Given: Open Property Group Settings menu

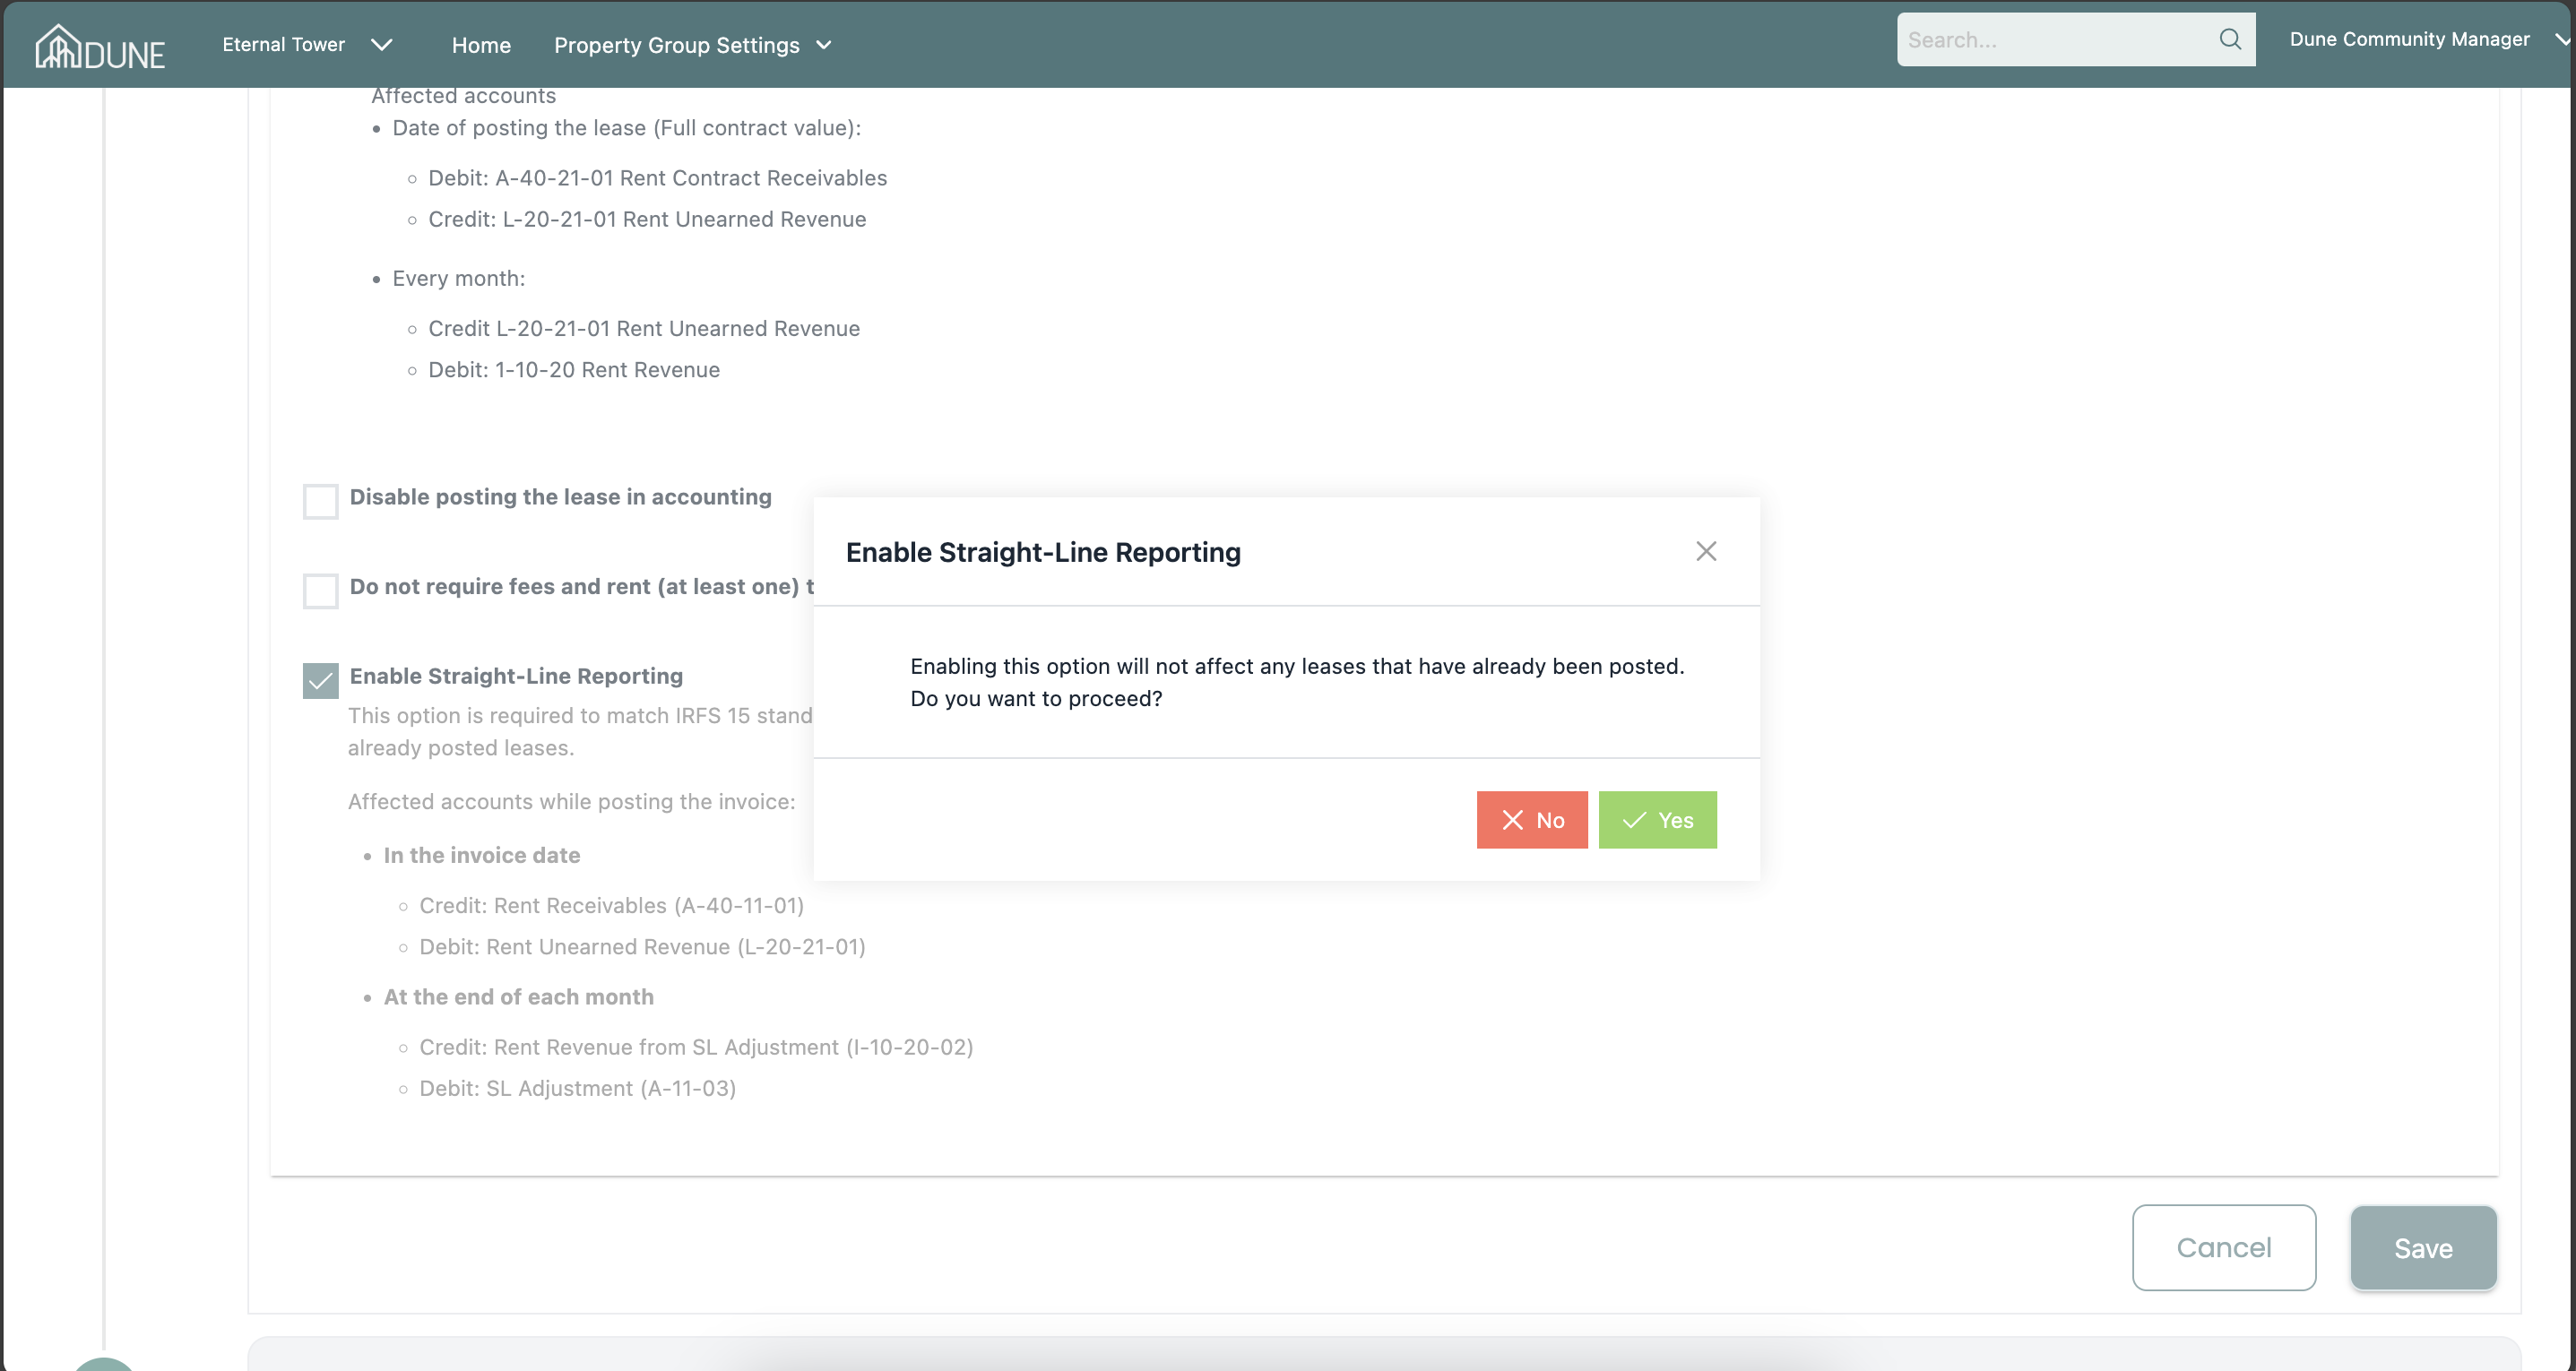Looking at the screenshot, I should tap(677, 45).
